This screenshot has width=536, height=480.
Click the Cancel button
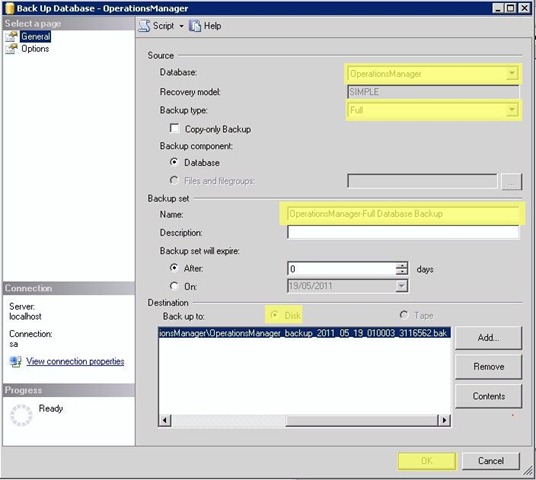pos(491,461)
